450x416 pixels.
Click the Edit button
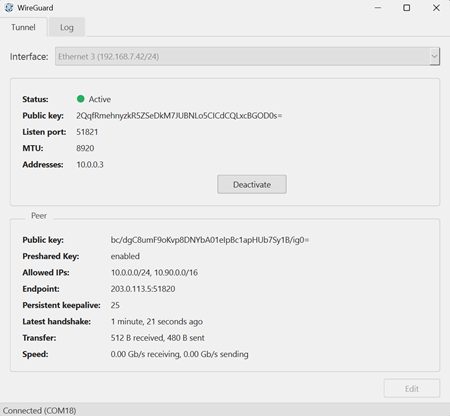pyautogui.click(x=412, y=389)
